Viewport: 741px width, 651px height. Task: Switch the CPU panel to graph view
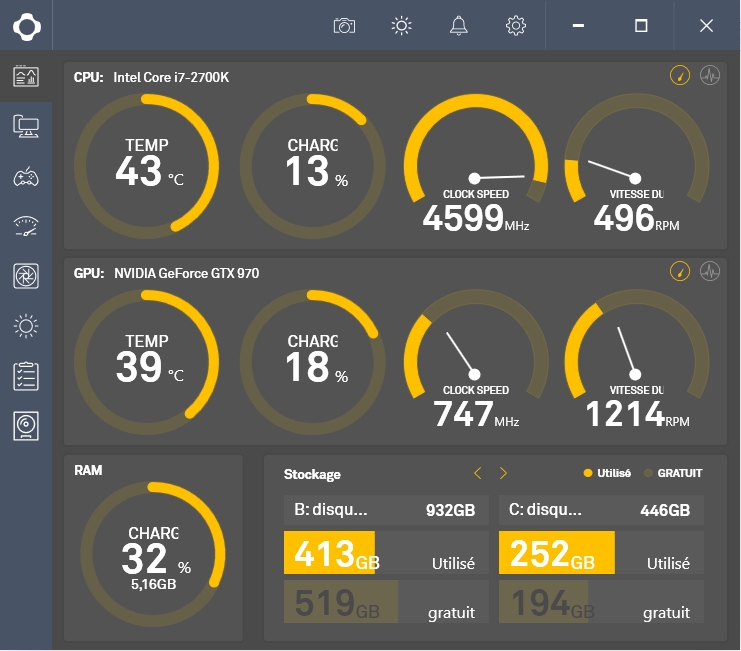point(710,76)
